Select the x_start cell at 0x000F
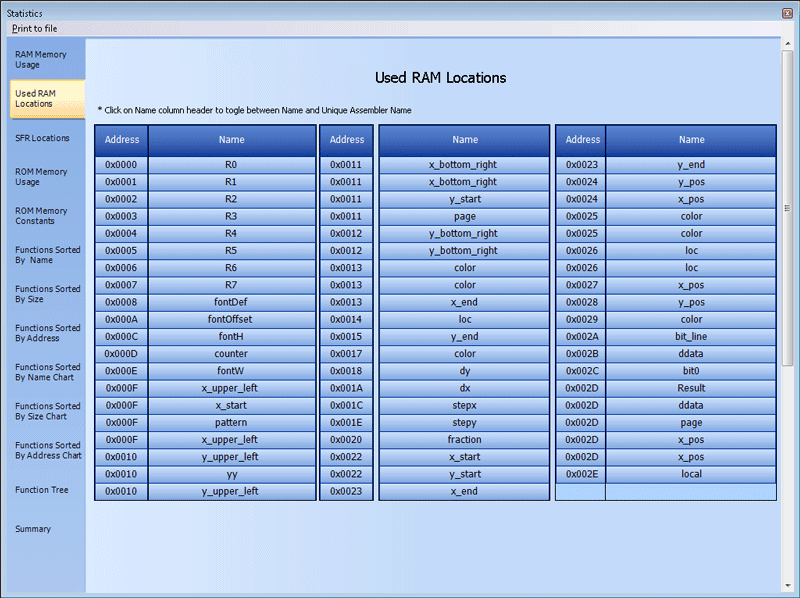The image size is (800, 598). pos(232,405)
